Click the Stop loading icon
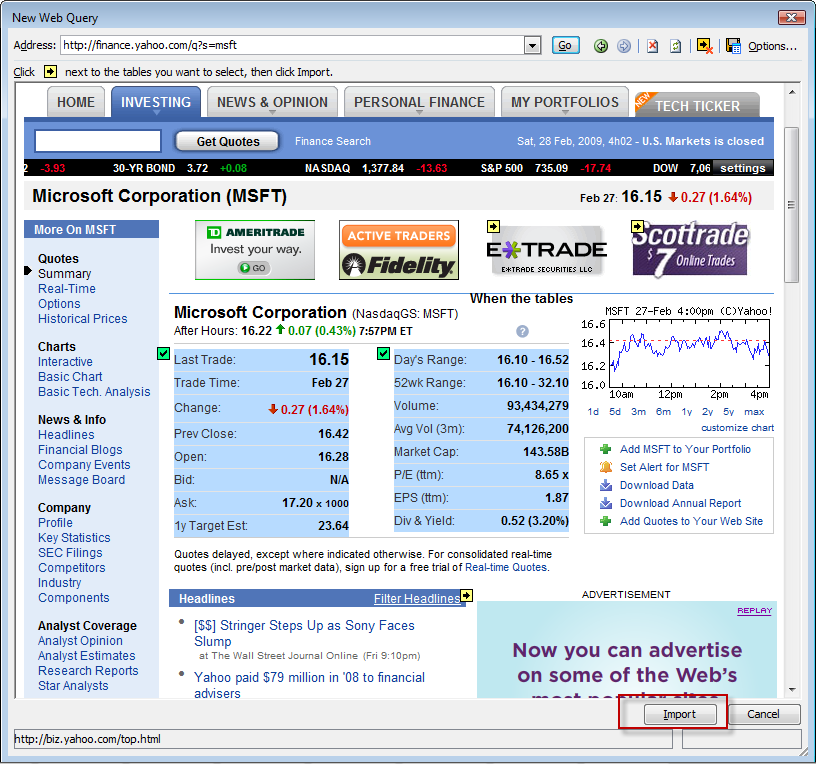This screenshot has height=764, width=816. pos(652,46)
